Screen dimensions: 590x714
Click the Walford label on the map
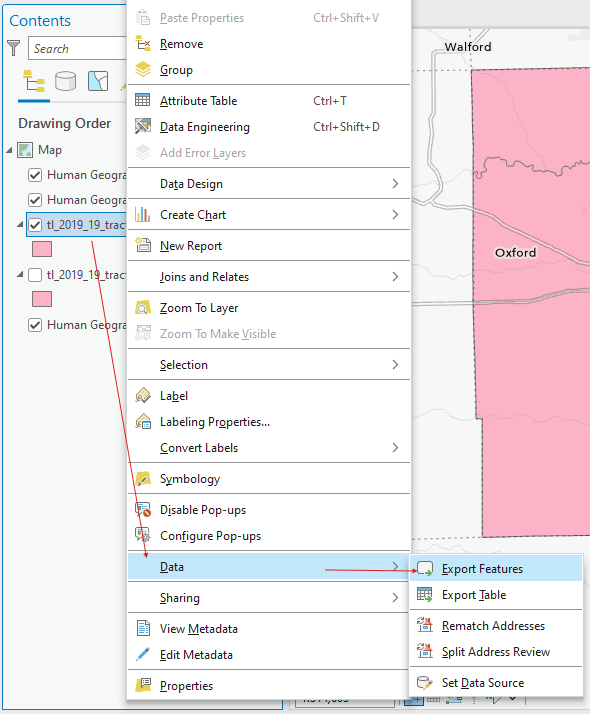point(468,46)
